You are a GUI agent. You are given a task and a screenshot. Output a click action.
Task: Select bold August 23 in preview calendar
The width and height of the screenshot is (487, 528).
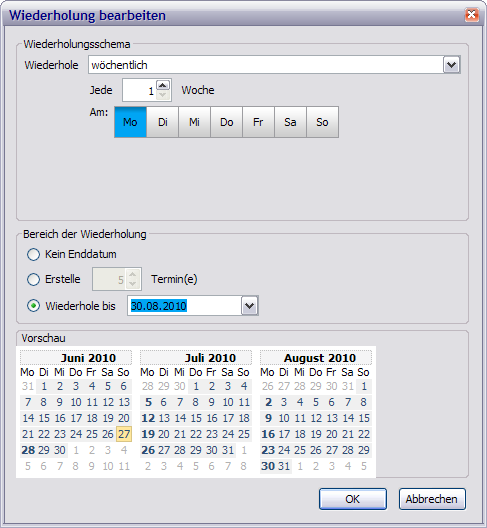point(268,450)
